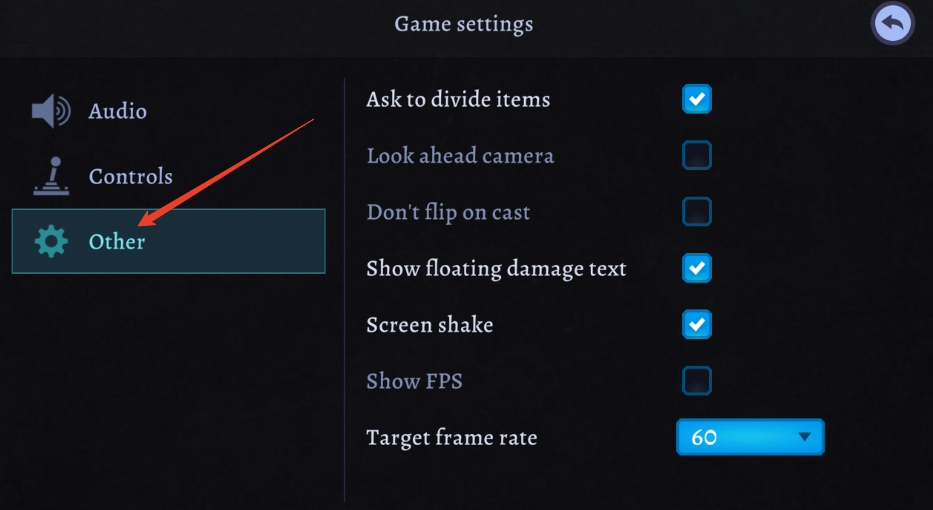933x510 pixels.
Task: Click the Screen shake label
Action: [430, 325]
